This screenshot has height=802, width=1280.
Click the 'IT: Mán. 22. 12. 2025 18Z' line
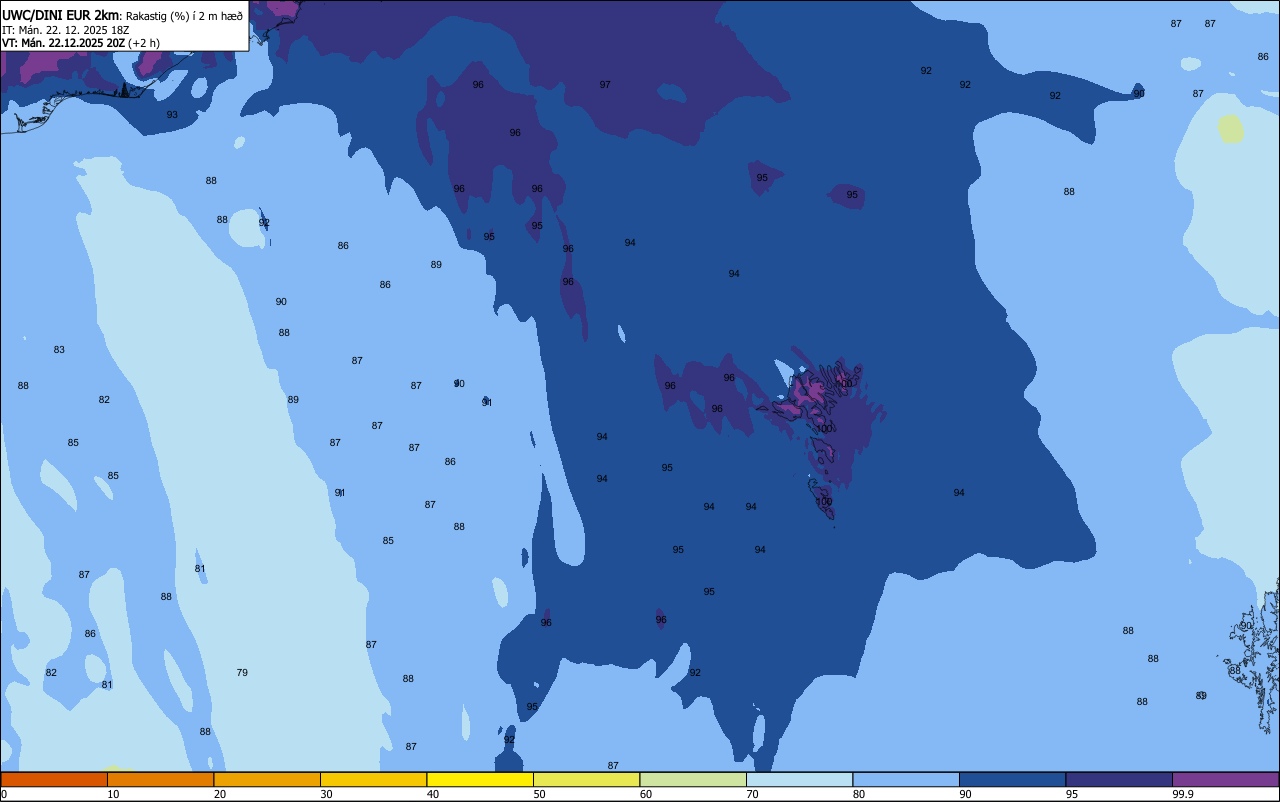[65, 30]
